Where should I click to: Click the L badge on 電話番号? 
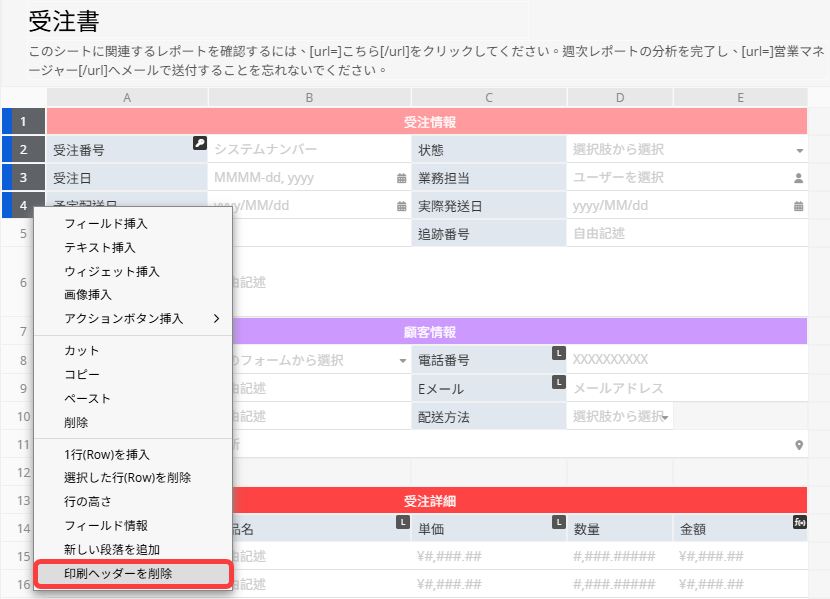click(x=558, y=353)
